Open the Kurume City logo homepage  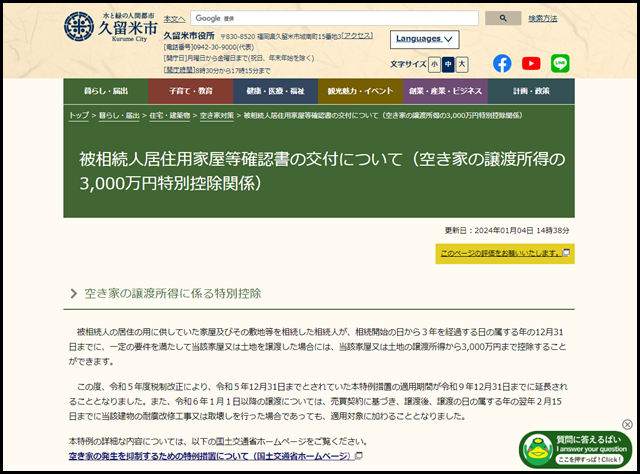coord(111,27)
